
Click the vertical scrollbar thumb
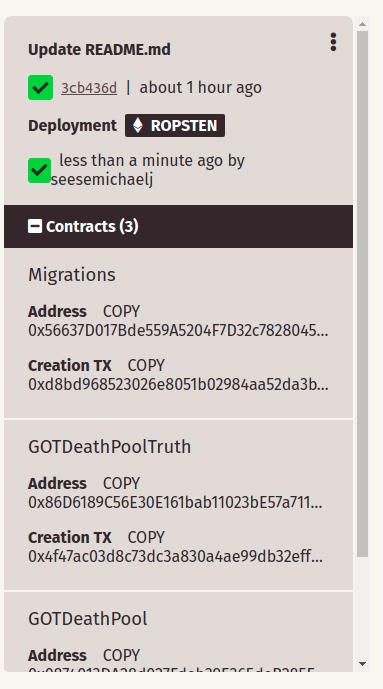pyautogui.click(x=362, y=294)
